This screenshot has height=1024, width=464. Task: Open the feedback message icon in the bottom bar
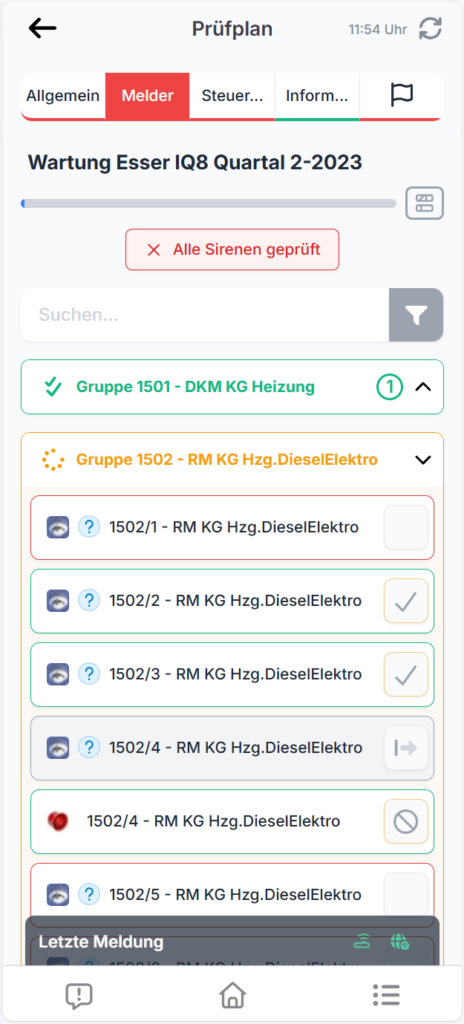[79, 996]
